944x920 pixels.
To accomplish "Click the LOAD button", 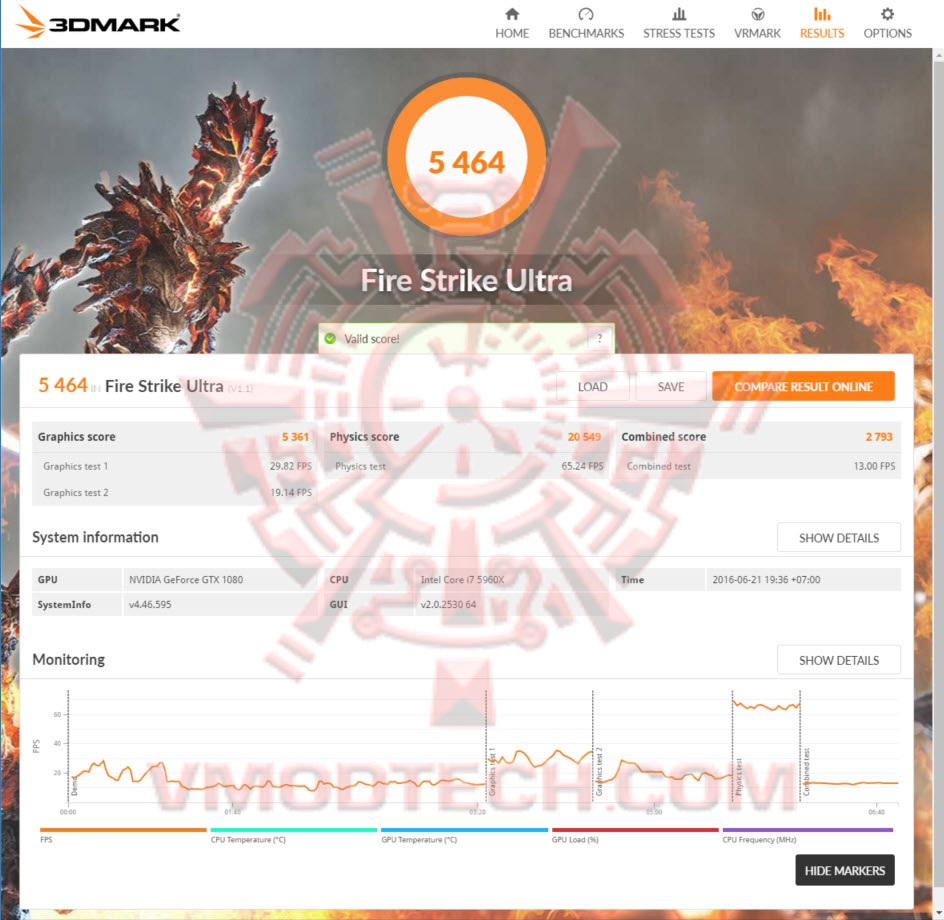I will coord(592,387).
